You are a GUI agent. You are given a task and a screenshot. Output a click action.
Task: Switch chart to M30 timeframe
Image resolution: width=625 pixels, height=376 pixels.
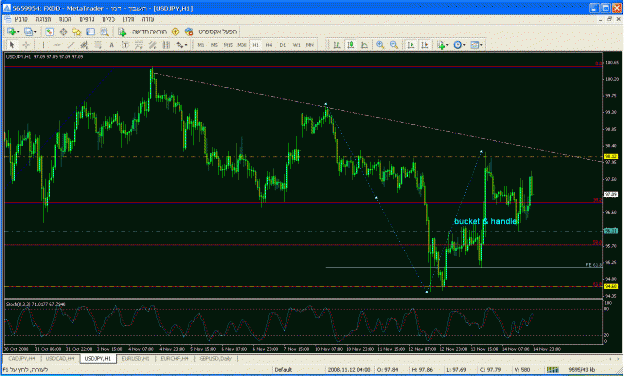(242, 45)
